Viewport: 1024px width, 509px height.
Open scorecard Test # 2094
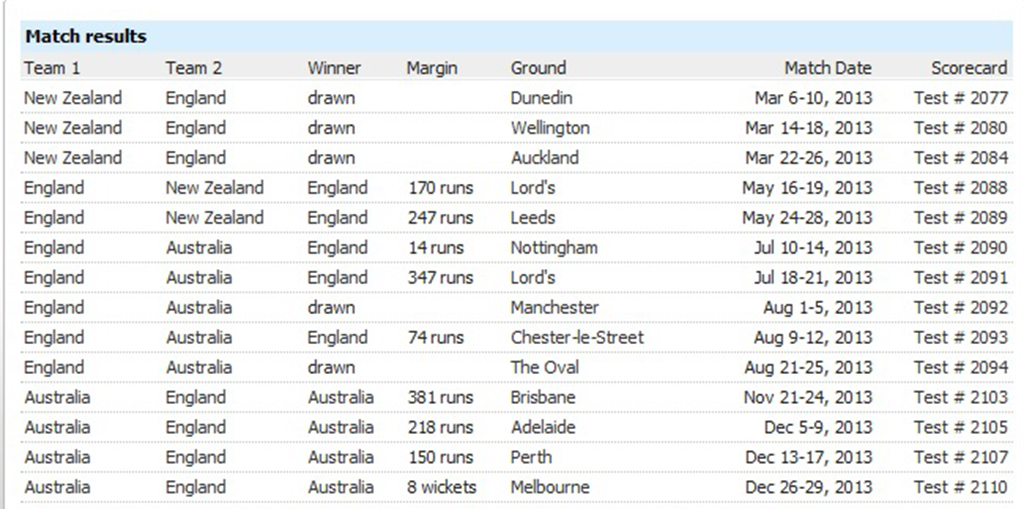(961, 367)
